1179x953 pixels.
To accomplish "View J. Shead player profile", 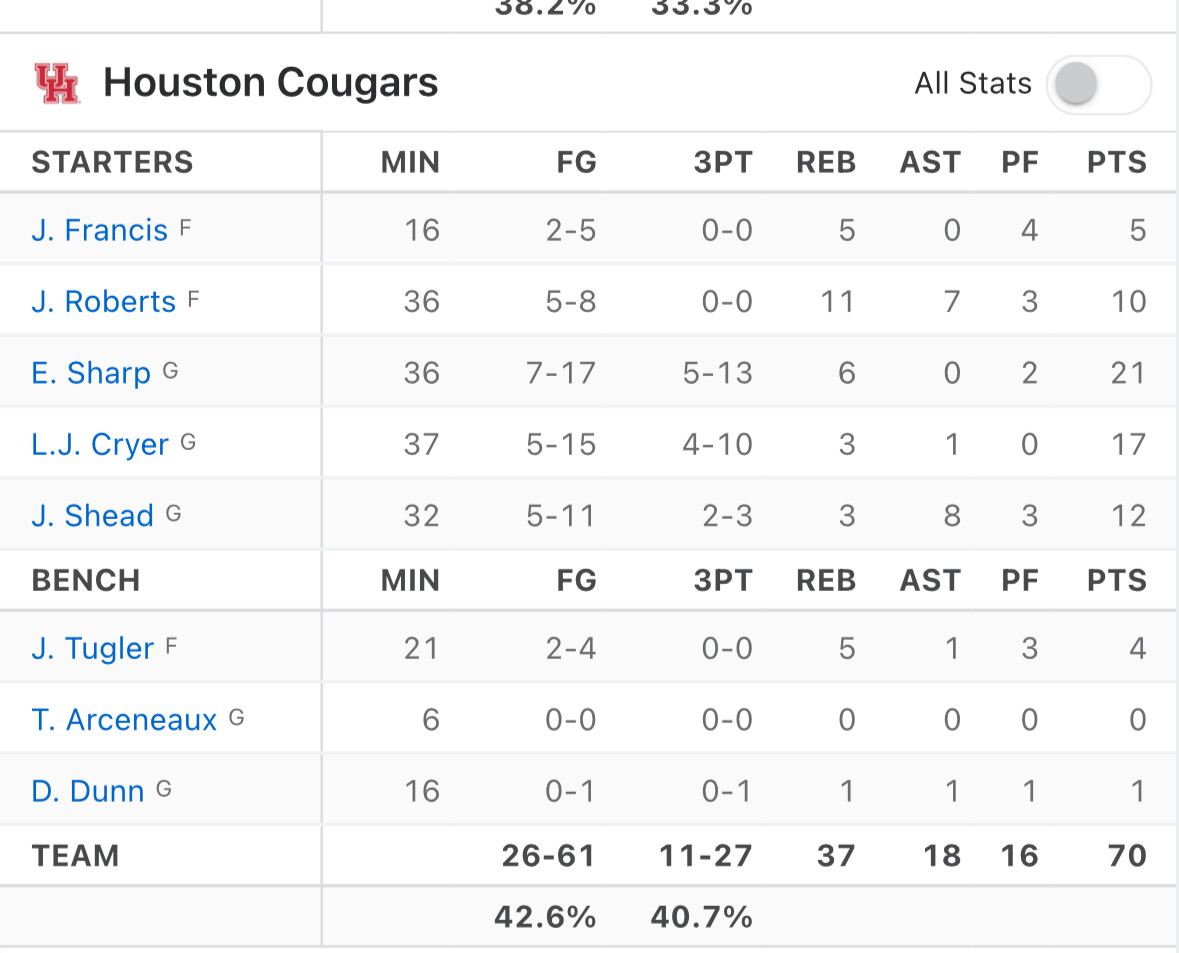I will [x=92, y=516].
